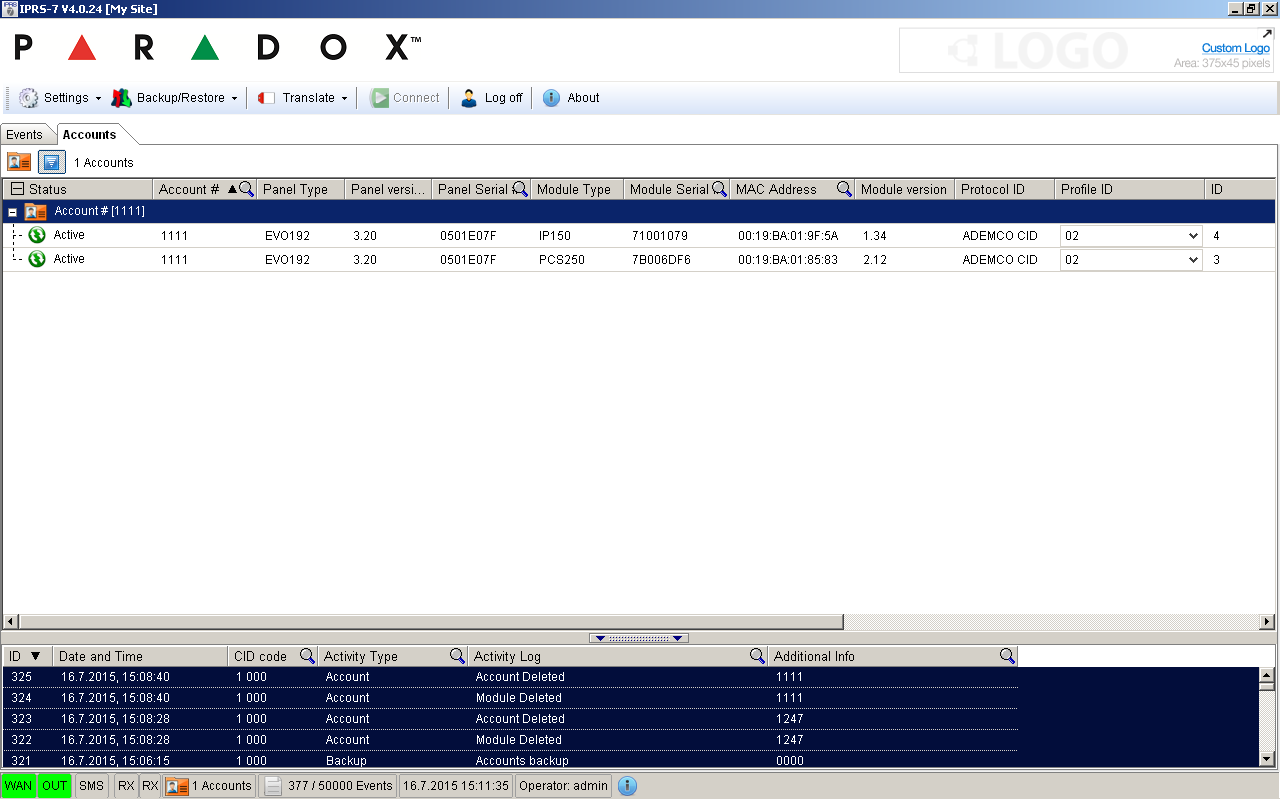
Task: Click the Panel Serial column search magnifier
Action: tap(520, 189)
